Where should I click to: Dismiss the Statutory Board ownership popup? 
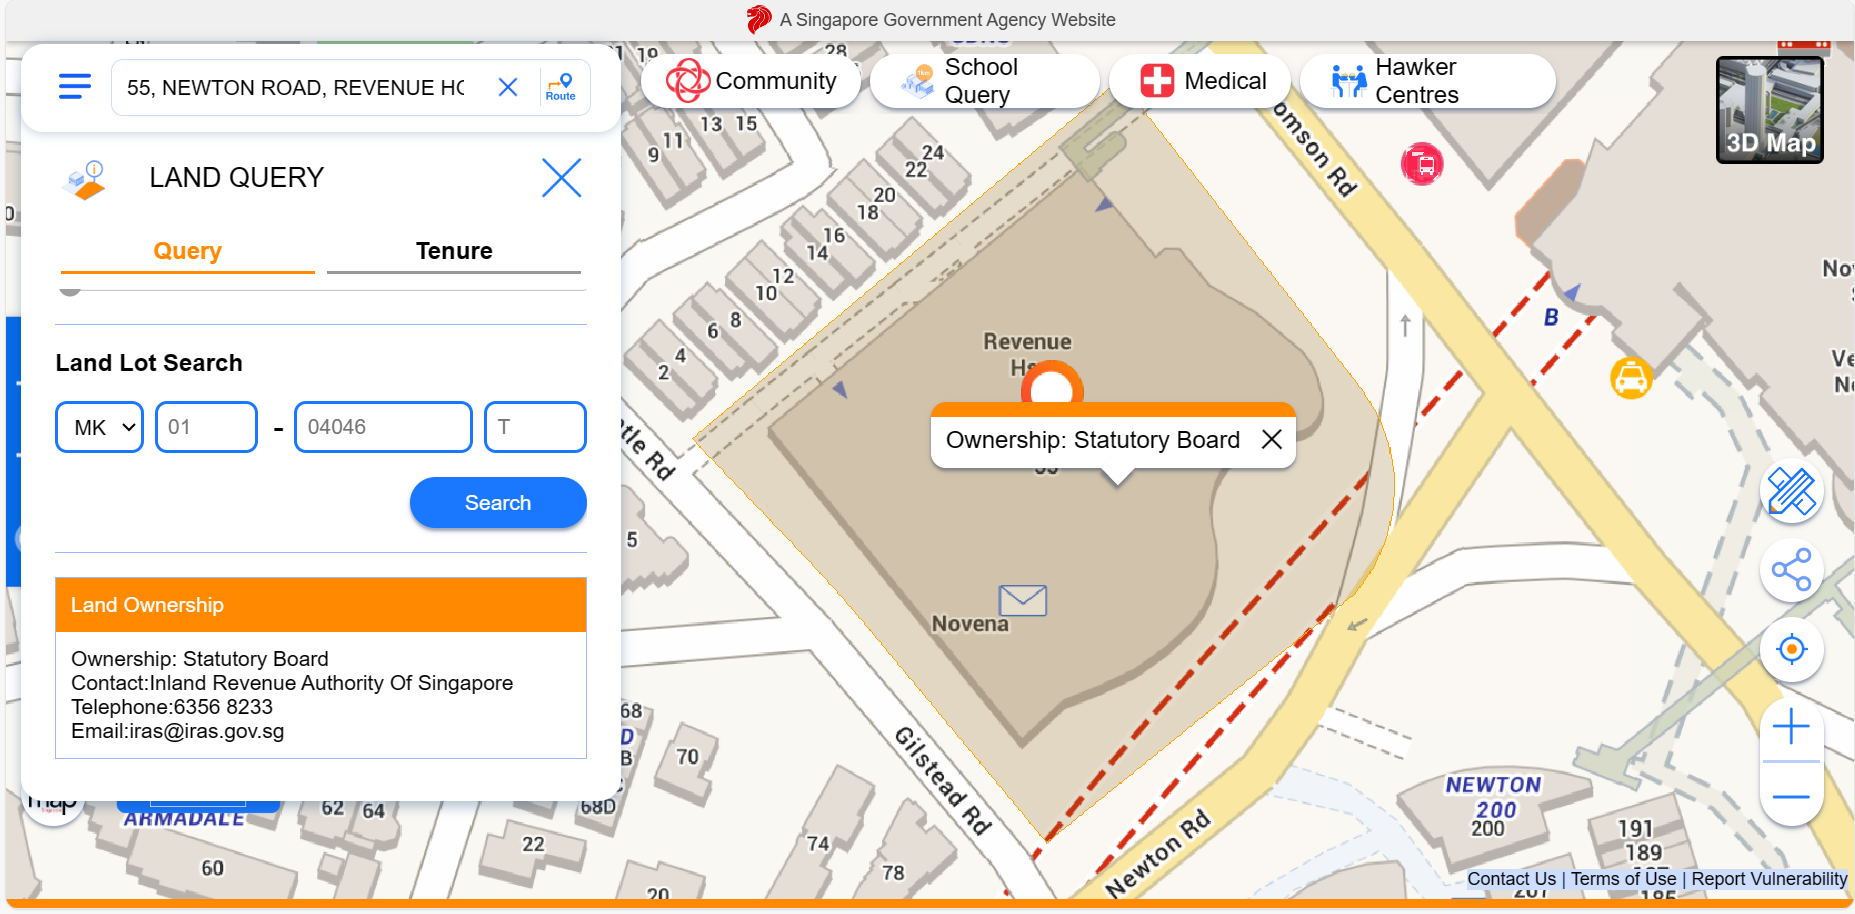[1271, 439]
